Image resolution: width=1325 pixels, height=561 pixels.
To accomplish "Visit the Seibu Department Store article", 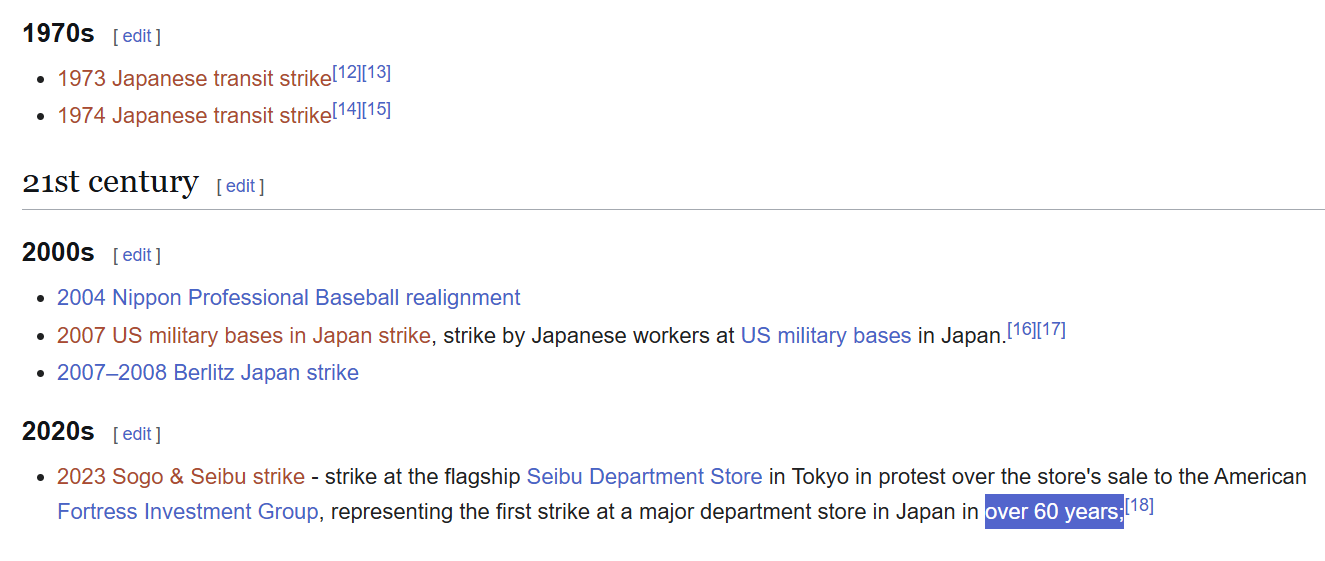I will [644, 477].
